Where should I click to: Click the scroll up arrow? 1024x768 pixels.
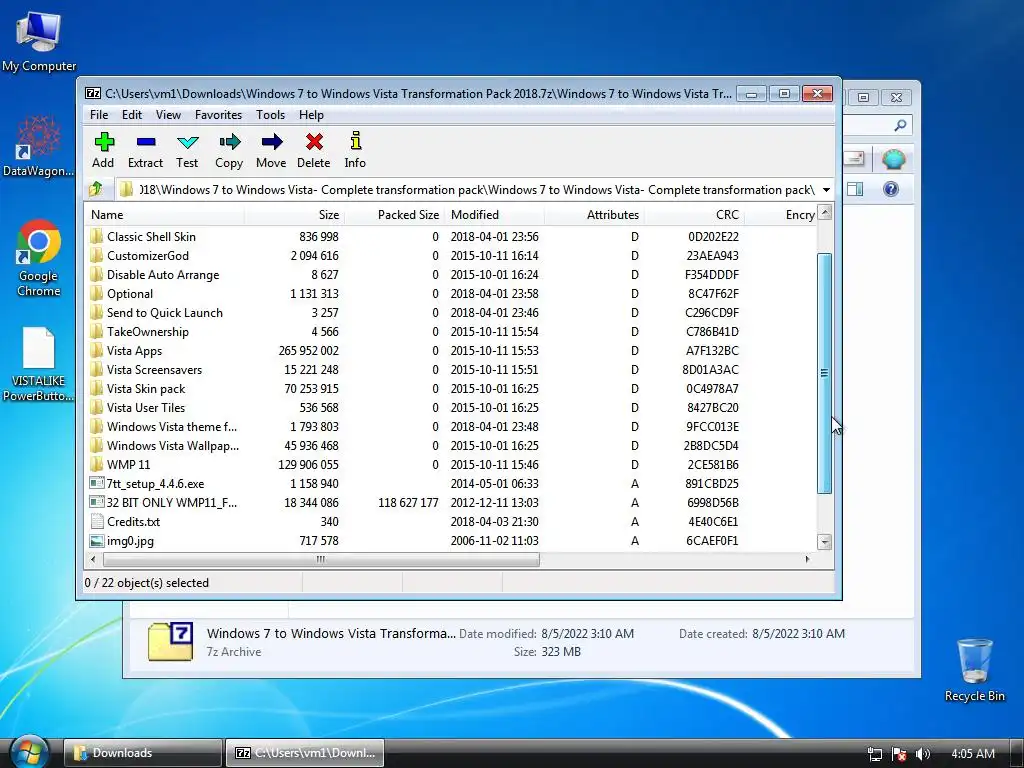click(825, 212)
